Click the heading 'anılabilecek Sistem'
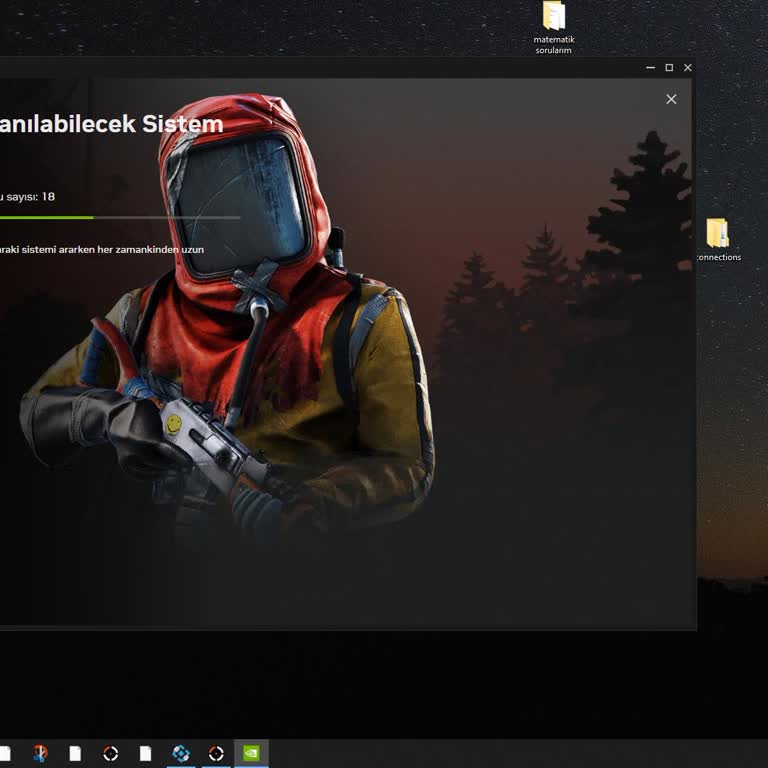 tap(111, 124)
